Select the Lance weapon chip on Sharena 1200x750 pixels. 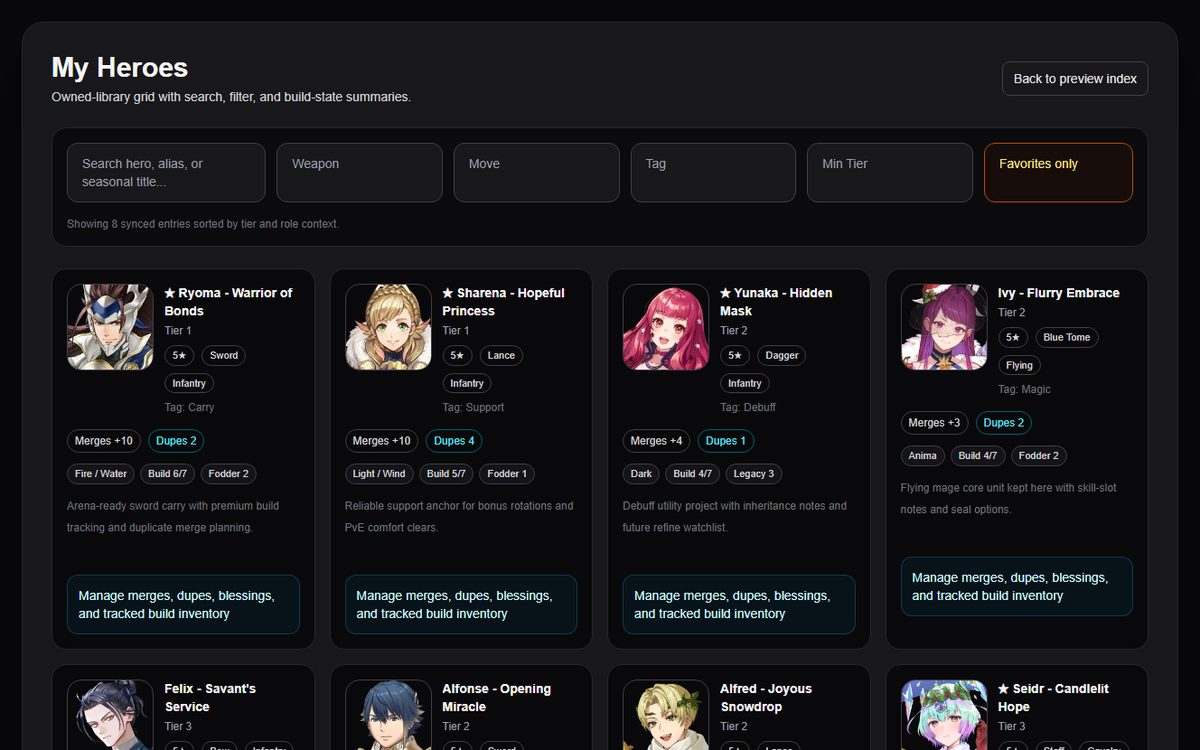coord(502,355)
